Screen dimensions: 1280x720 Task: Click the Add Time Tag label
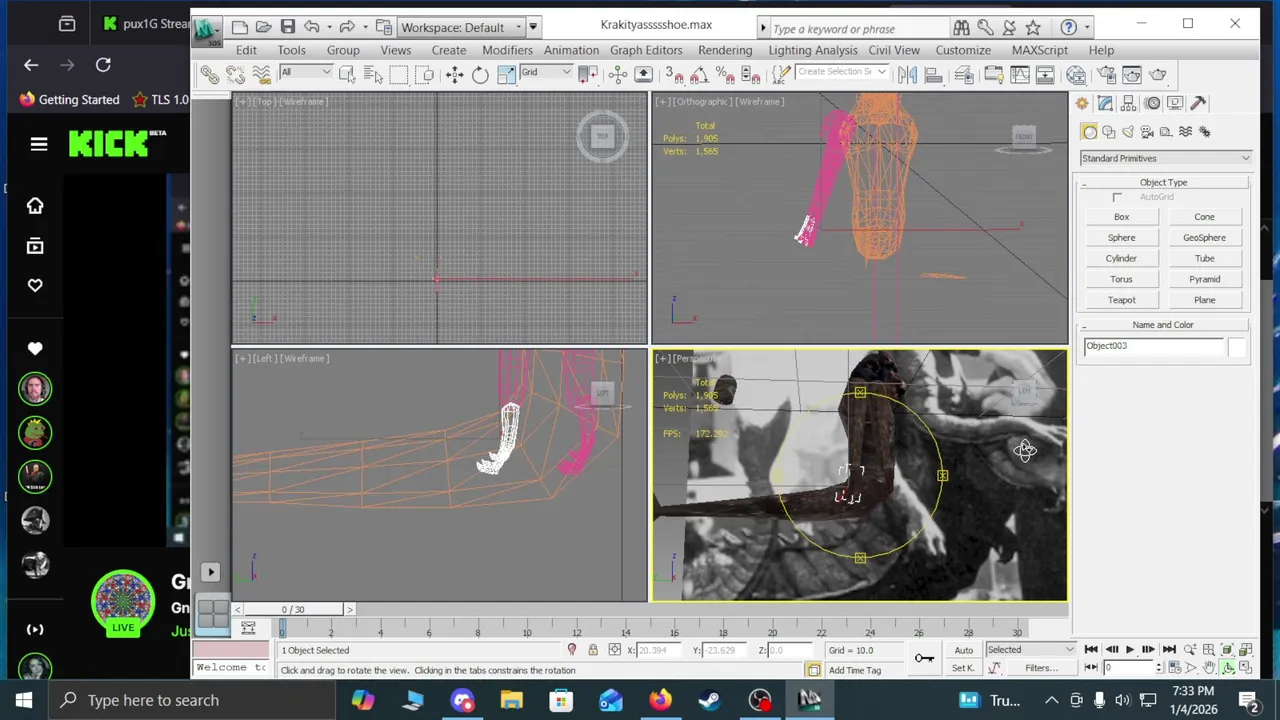pyautogui.click(x=855, y=670)
